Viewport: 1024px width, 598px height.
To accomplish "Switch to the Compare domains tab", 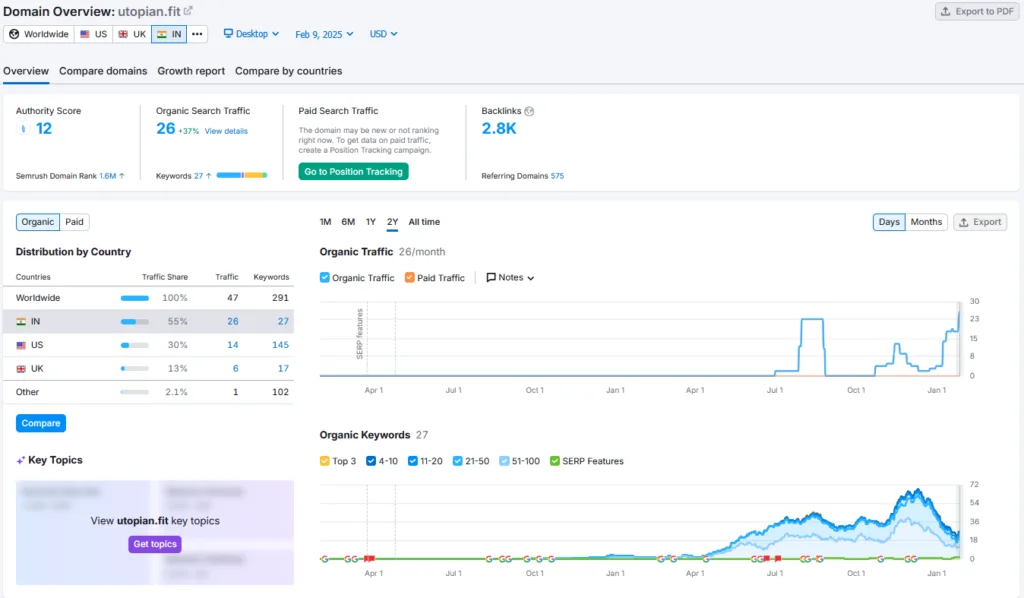I will click(x=103, y=71).
